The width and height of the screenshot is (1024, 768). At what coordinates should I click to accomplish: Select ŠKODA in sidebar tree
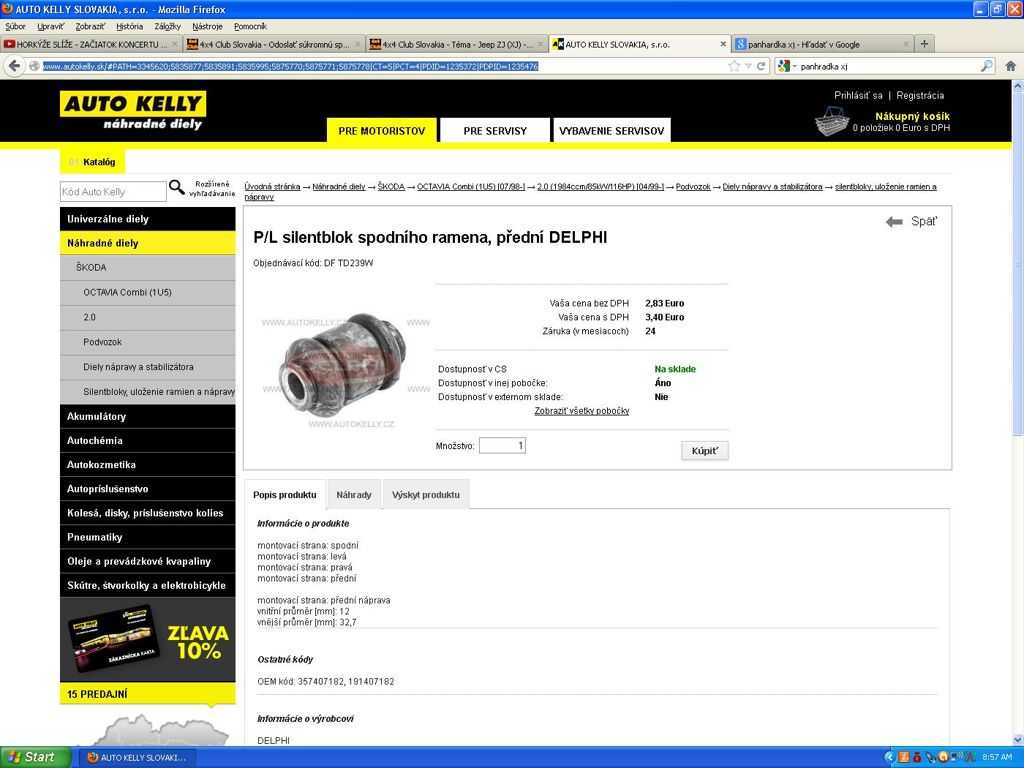pyautogui.click(x=148, y=268)
